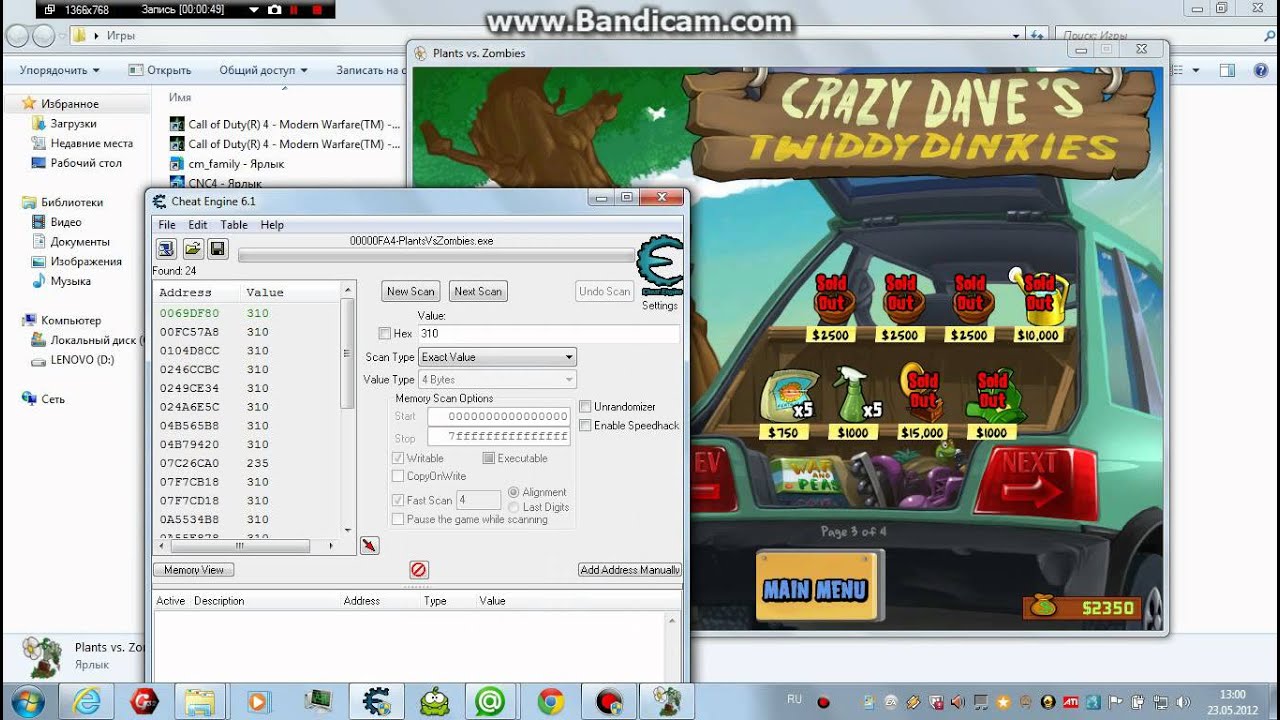Click the Открыть button in Explorer toolbar
This screenshot has height=720, width=1280.
pos(160,70)
